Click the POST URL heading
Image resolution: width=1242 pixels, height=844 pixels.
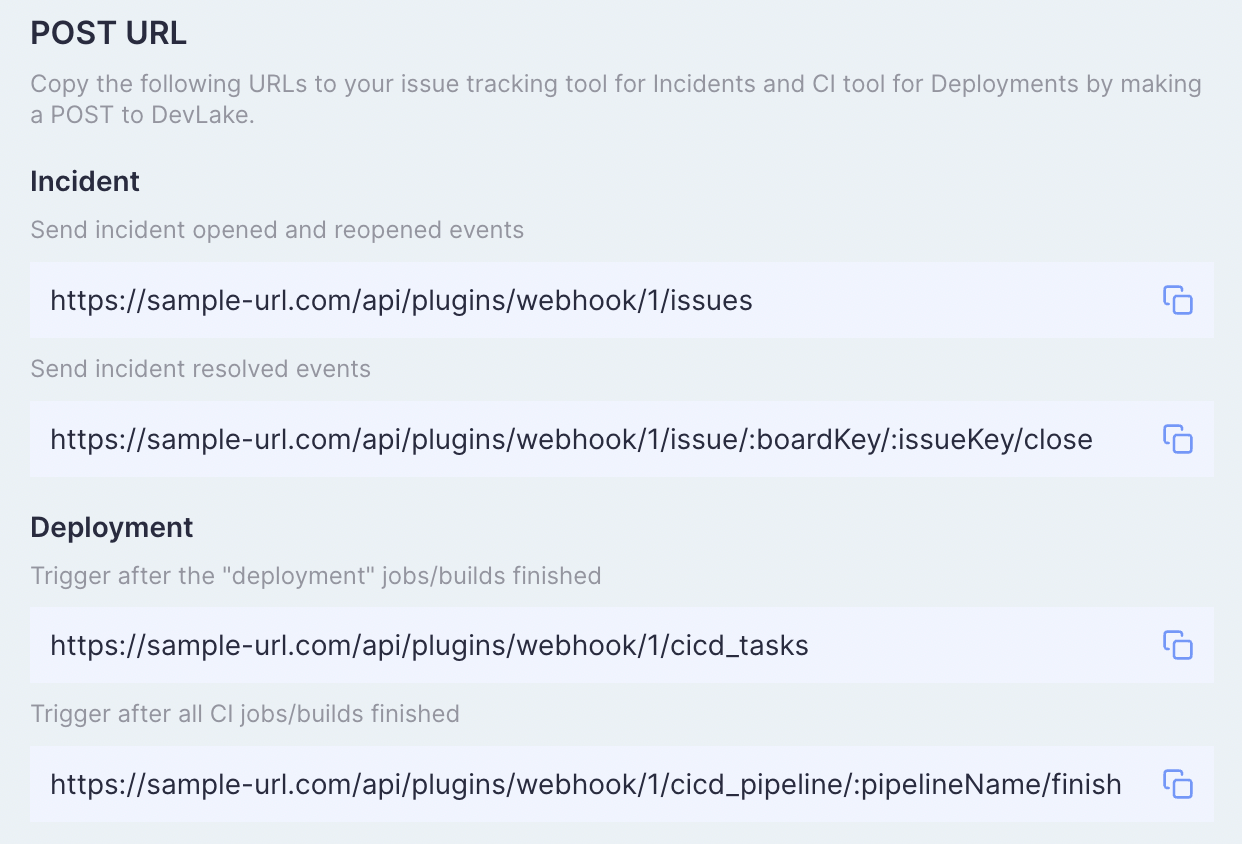point(108,33)
